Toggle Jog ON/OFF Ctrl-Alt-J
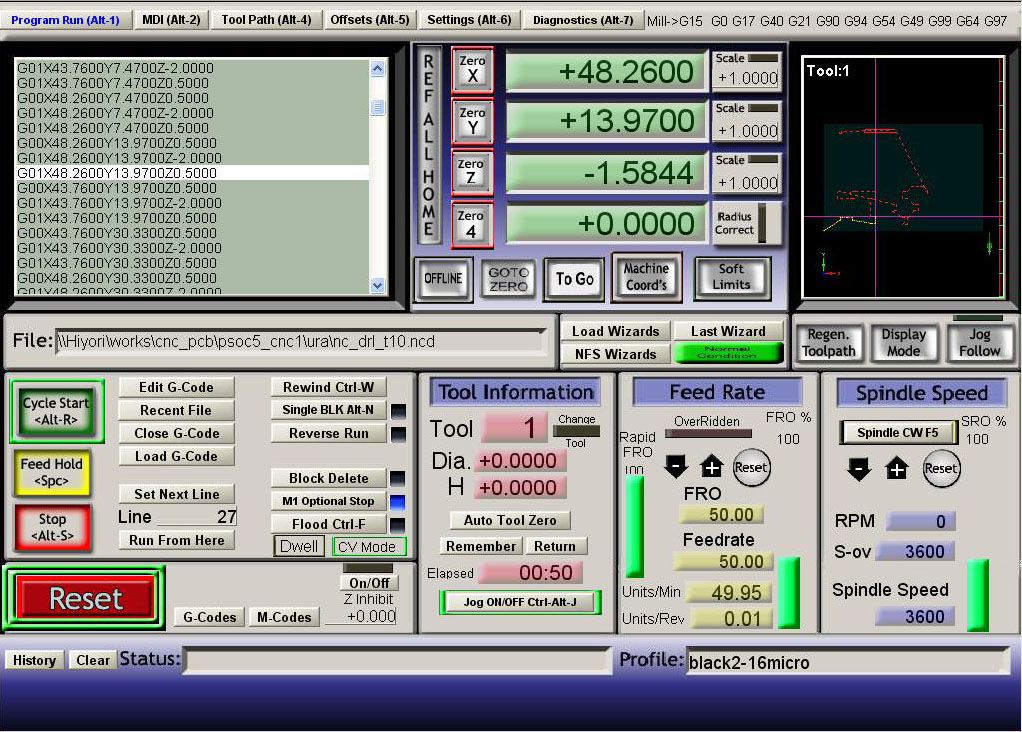 click(x=519, y=602)
